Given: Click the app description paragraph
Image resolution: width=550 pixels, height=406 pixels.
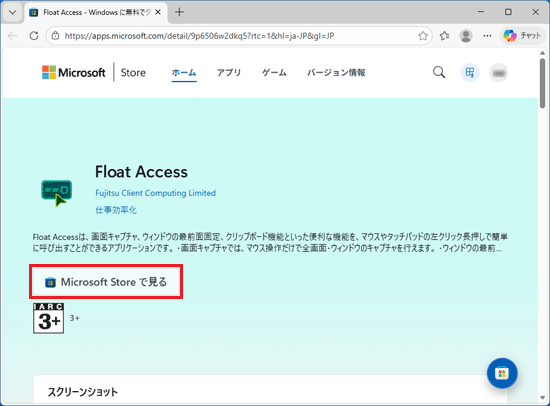Looking at the screenshot, I should [270, 242].
